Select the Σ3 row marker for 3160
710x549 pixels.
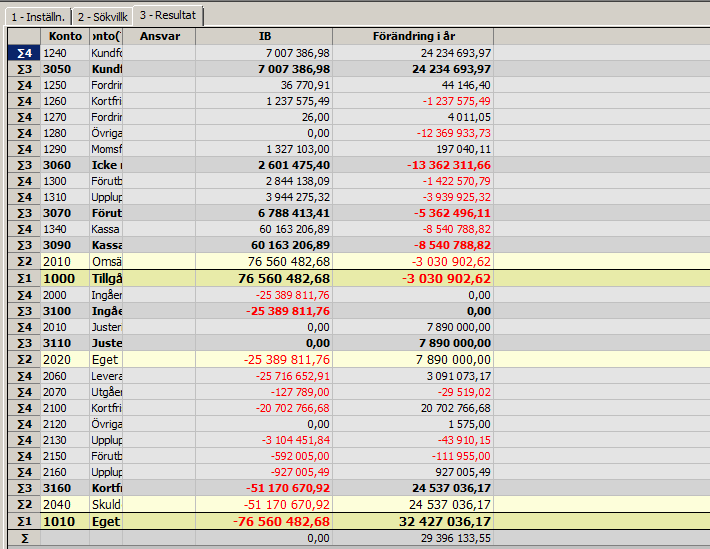24,488
